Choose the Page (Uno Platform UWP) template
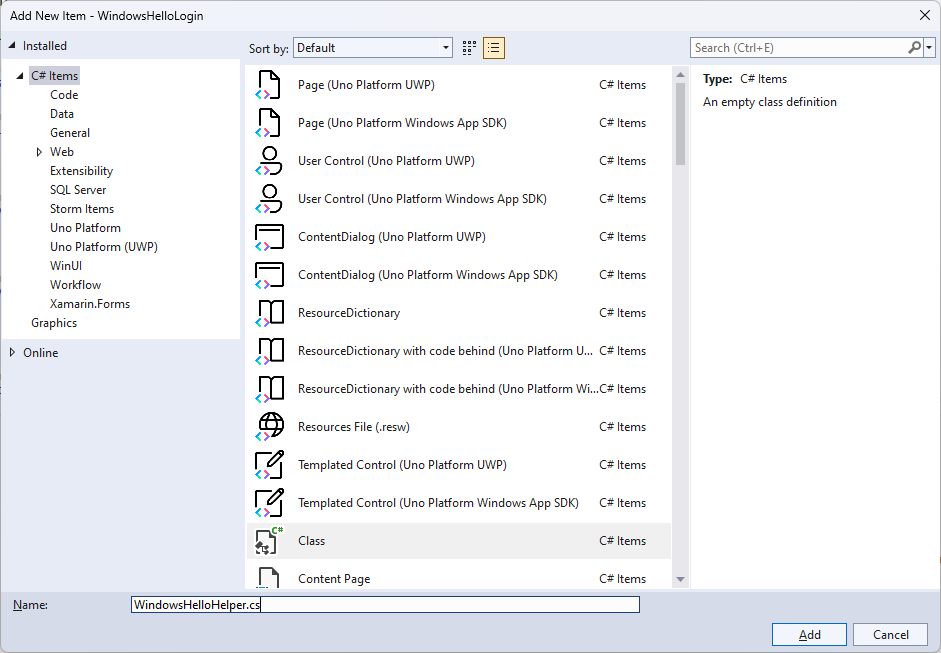Screen dimensions: 941x653 365,85
